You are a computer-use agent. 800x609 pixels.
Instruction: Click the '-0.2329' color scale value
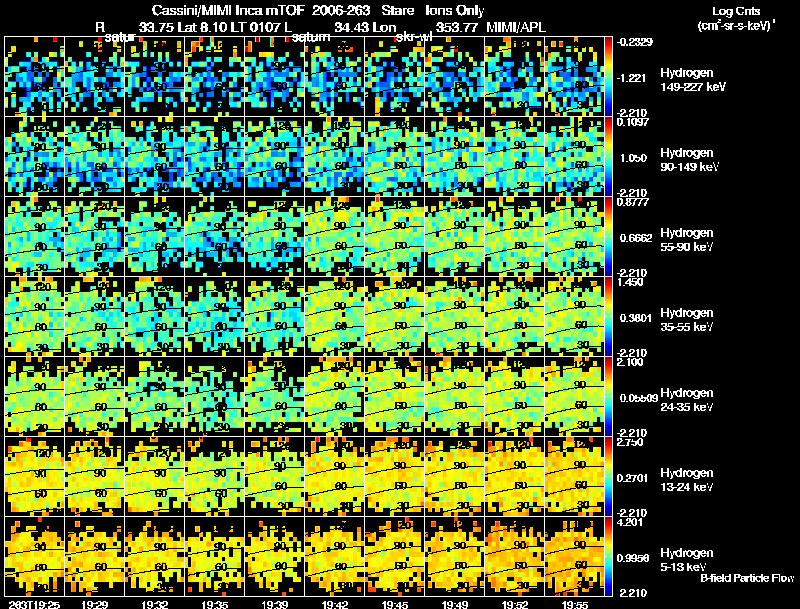(634, 42)
